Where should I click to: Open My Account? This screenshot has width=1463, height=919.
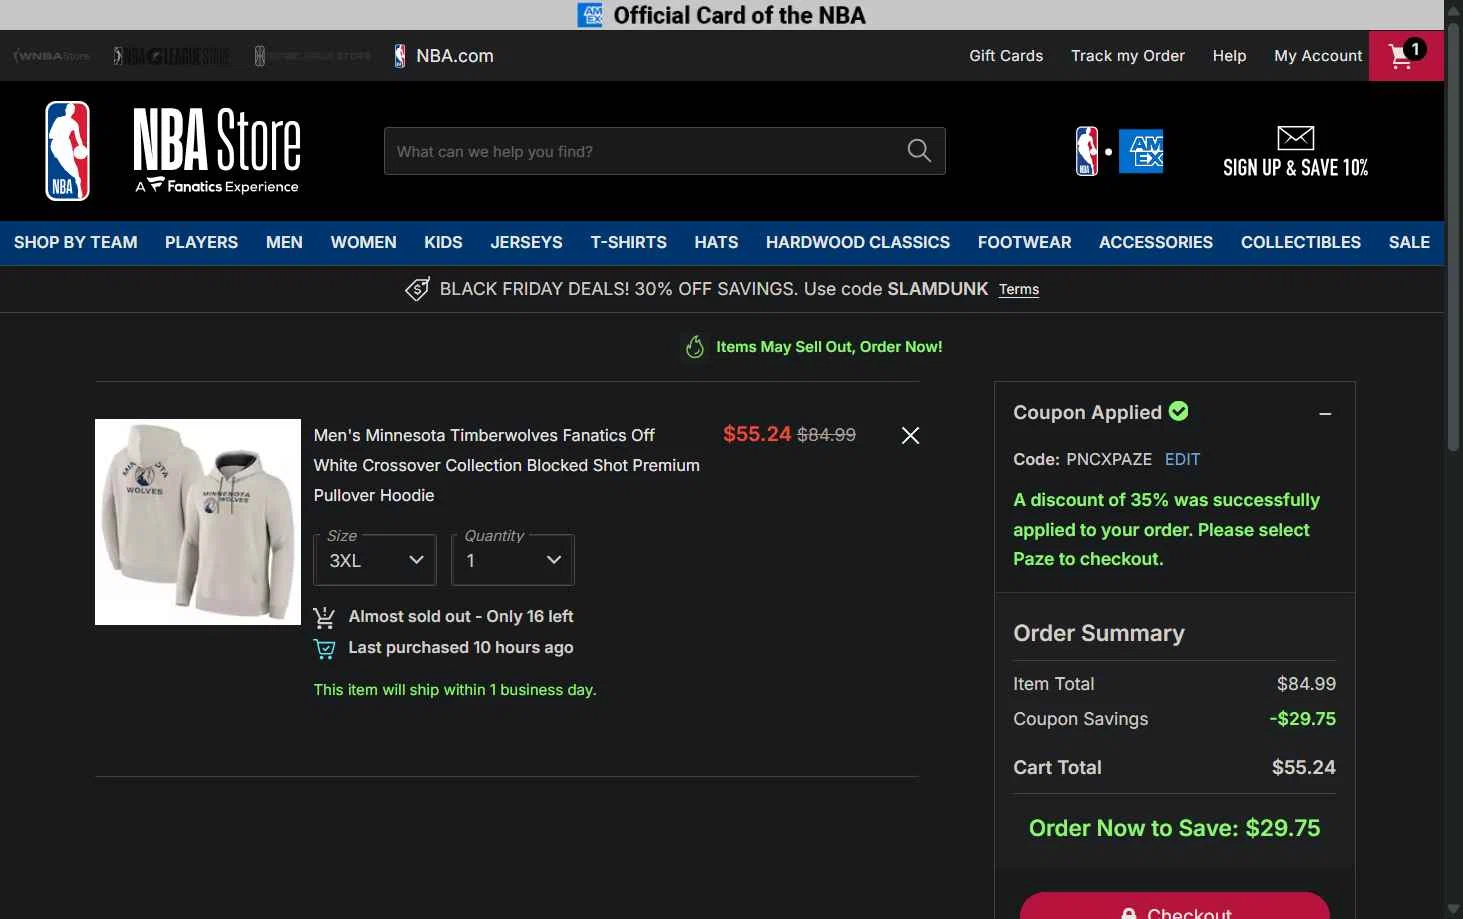coord(1318,56)
